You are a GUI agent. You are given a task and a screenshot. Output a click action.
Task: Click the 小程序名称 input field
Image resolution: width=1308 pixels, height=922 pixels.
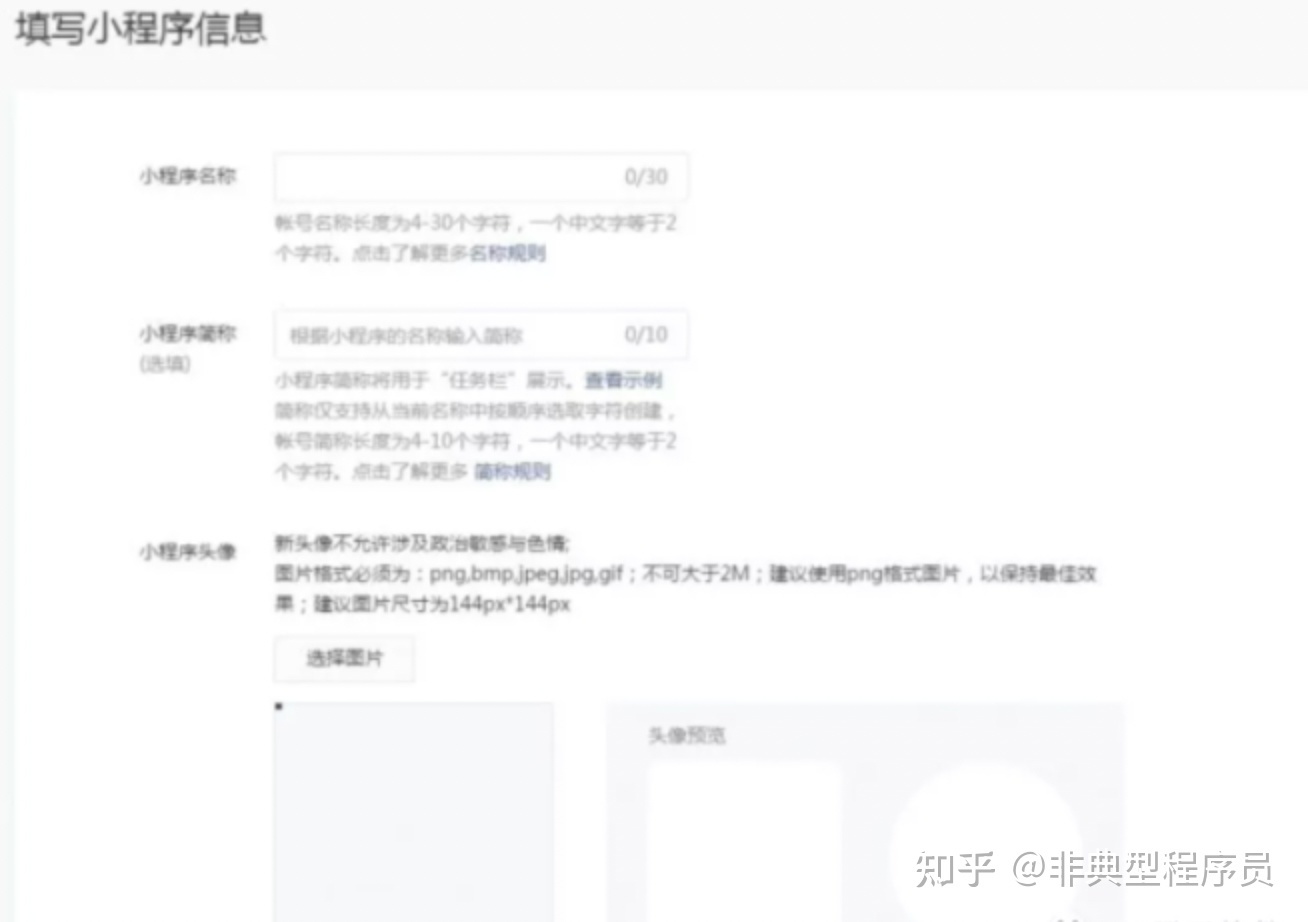coord(481,178)
